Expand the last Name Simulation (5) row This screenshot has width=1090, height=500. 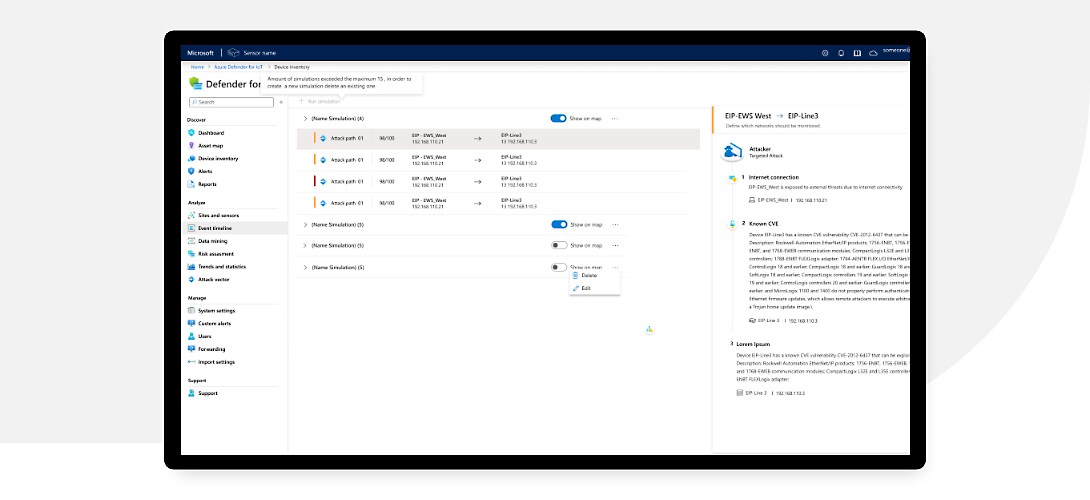pyautogui.click(x=305, y=267)
